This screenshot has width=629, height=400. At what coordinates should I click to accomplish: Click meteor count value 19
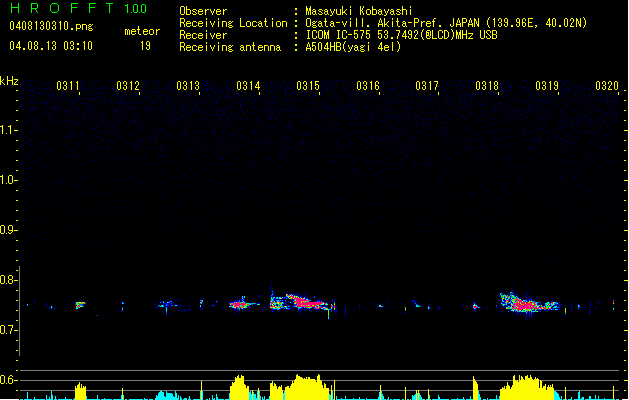(145, 46)
